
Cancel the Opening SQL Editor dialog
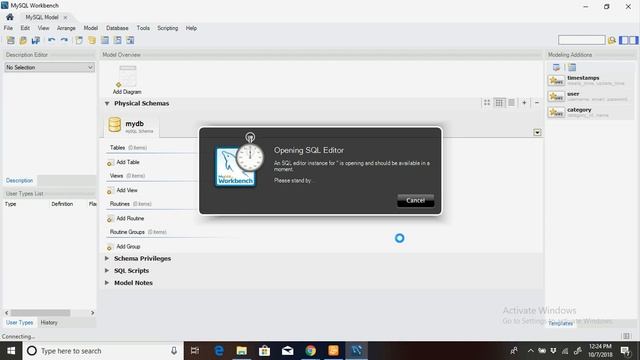pyautogui.click(x=416, y=200)
